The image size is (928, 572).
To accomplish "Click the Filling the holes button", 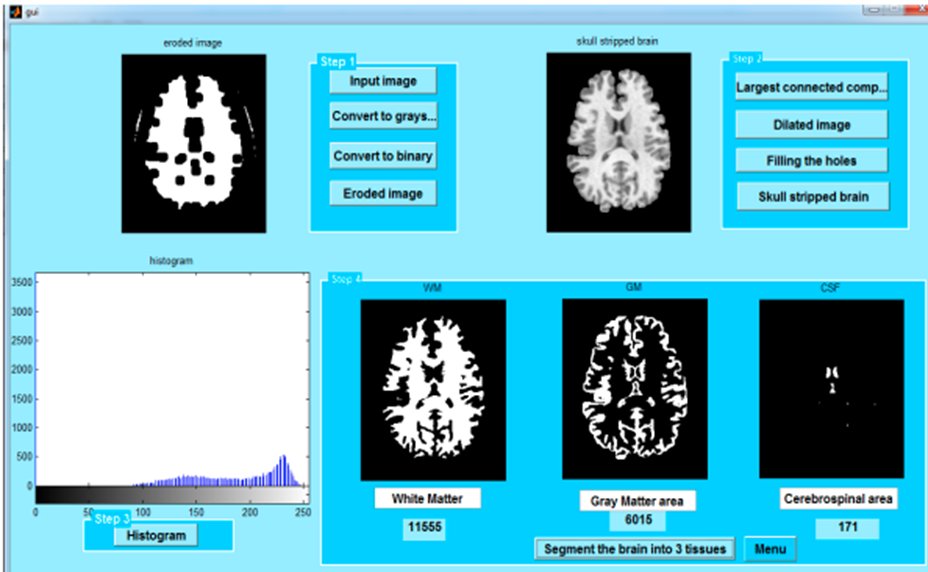I will click(x=811, y=160).
